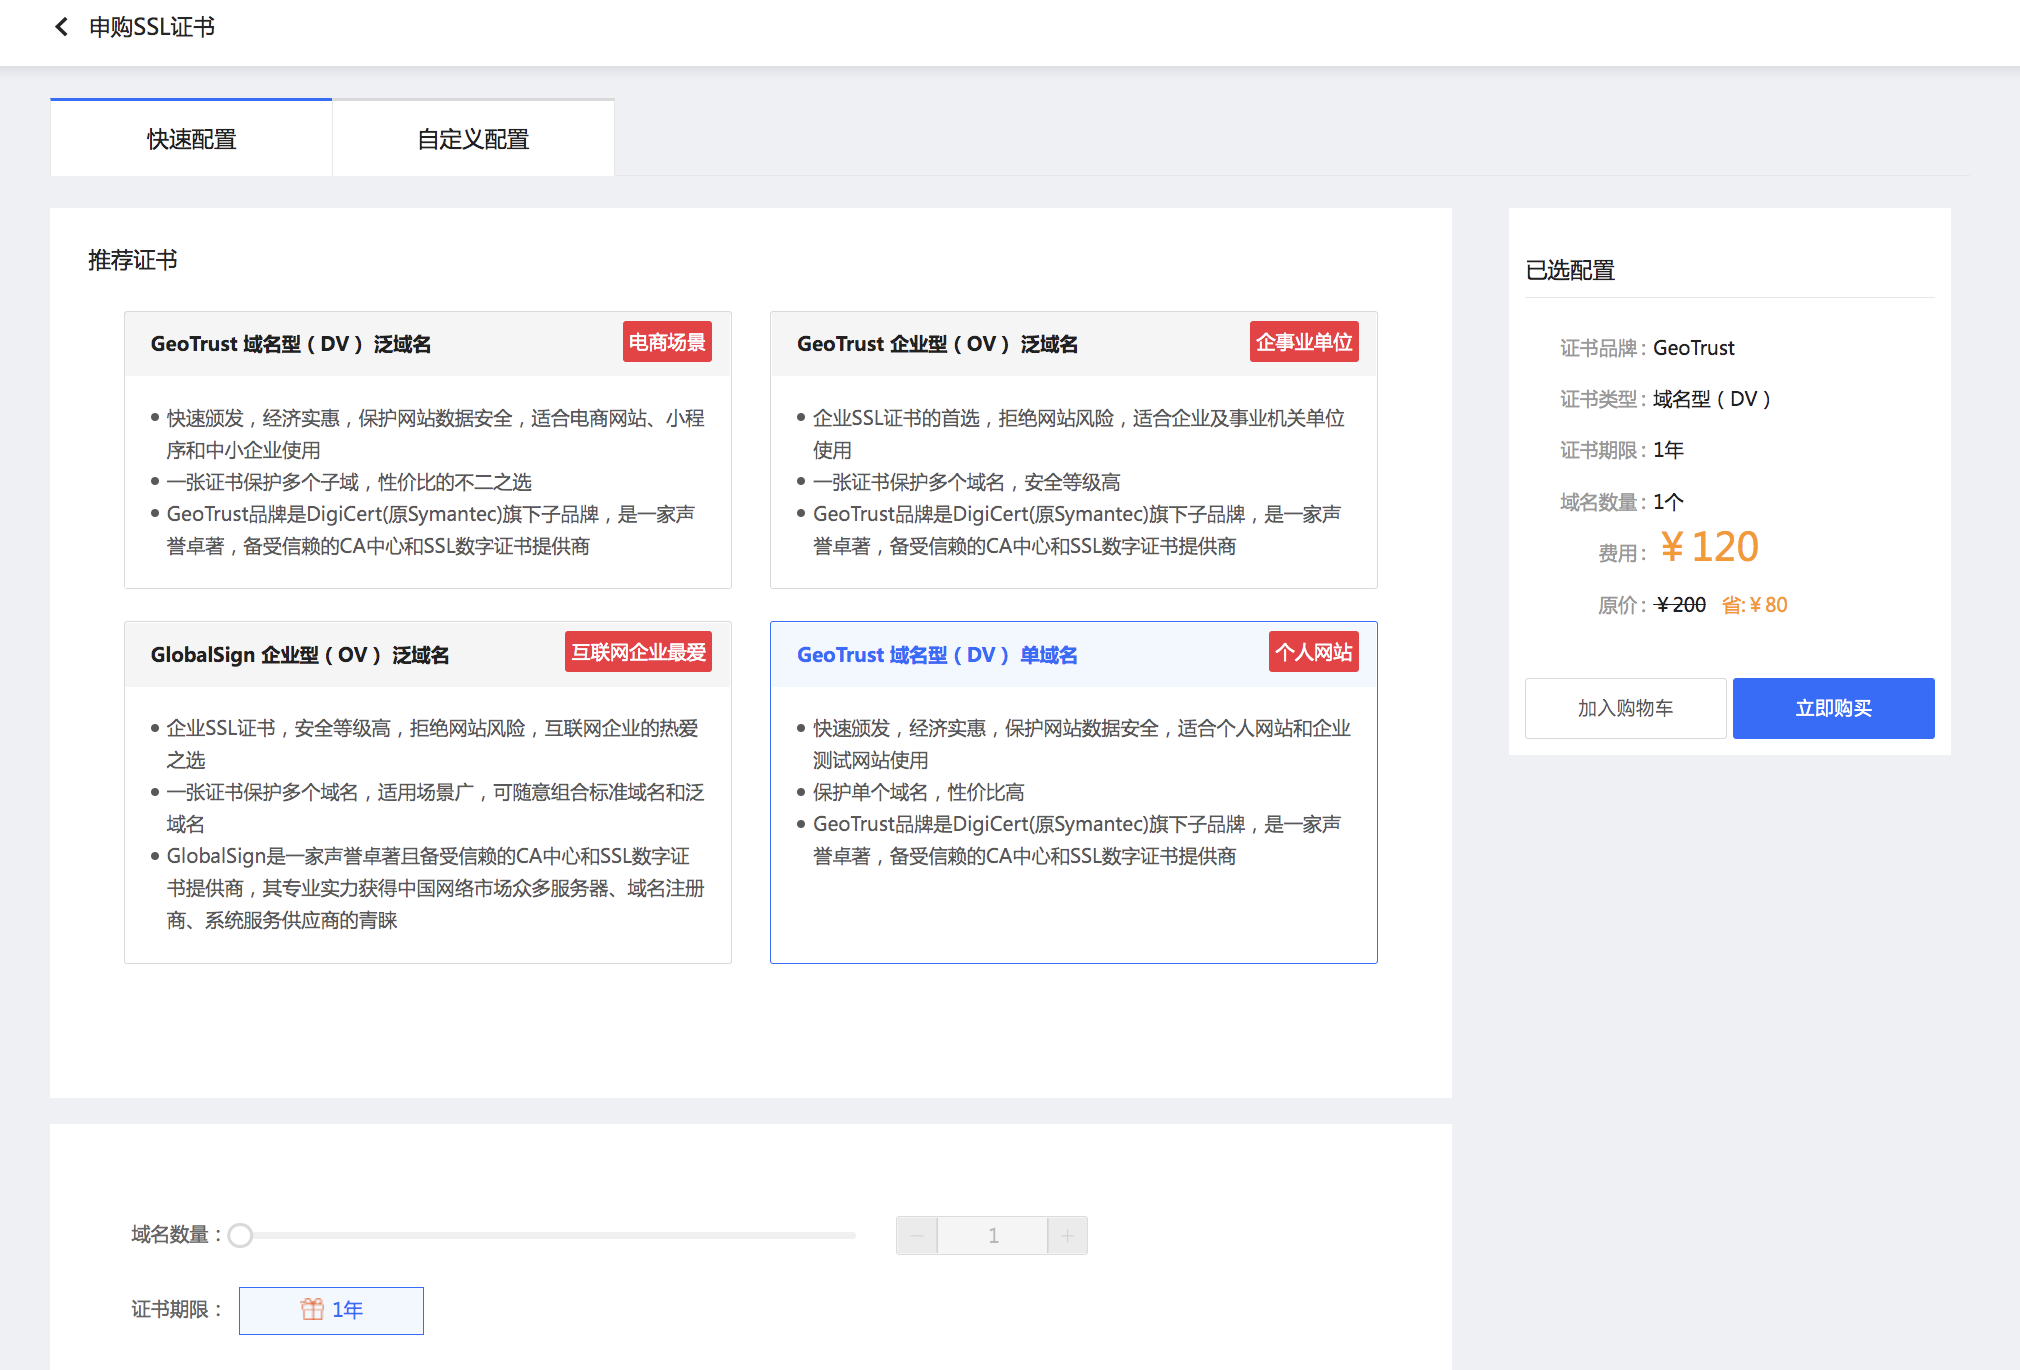Click the 证书类型 域名型 (DV) value
This screenshot has height=1370, width=2020.
[1712, 399]
